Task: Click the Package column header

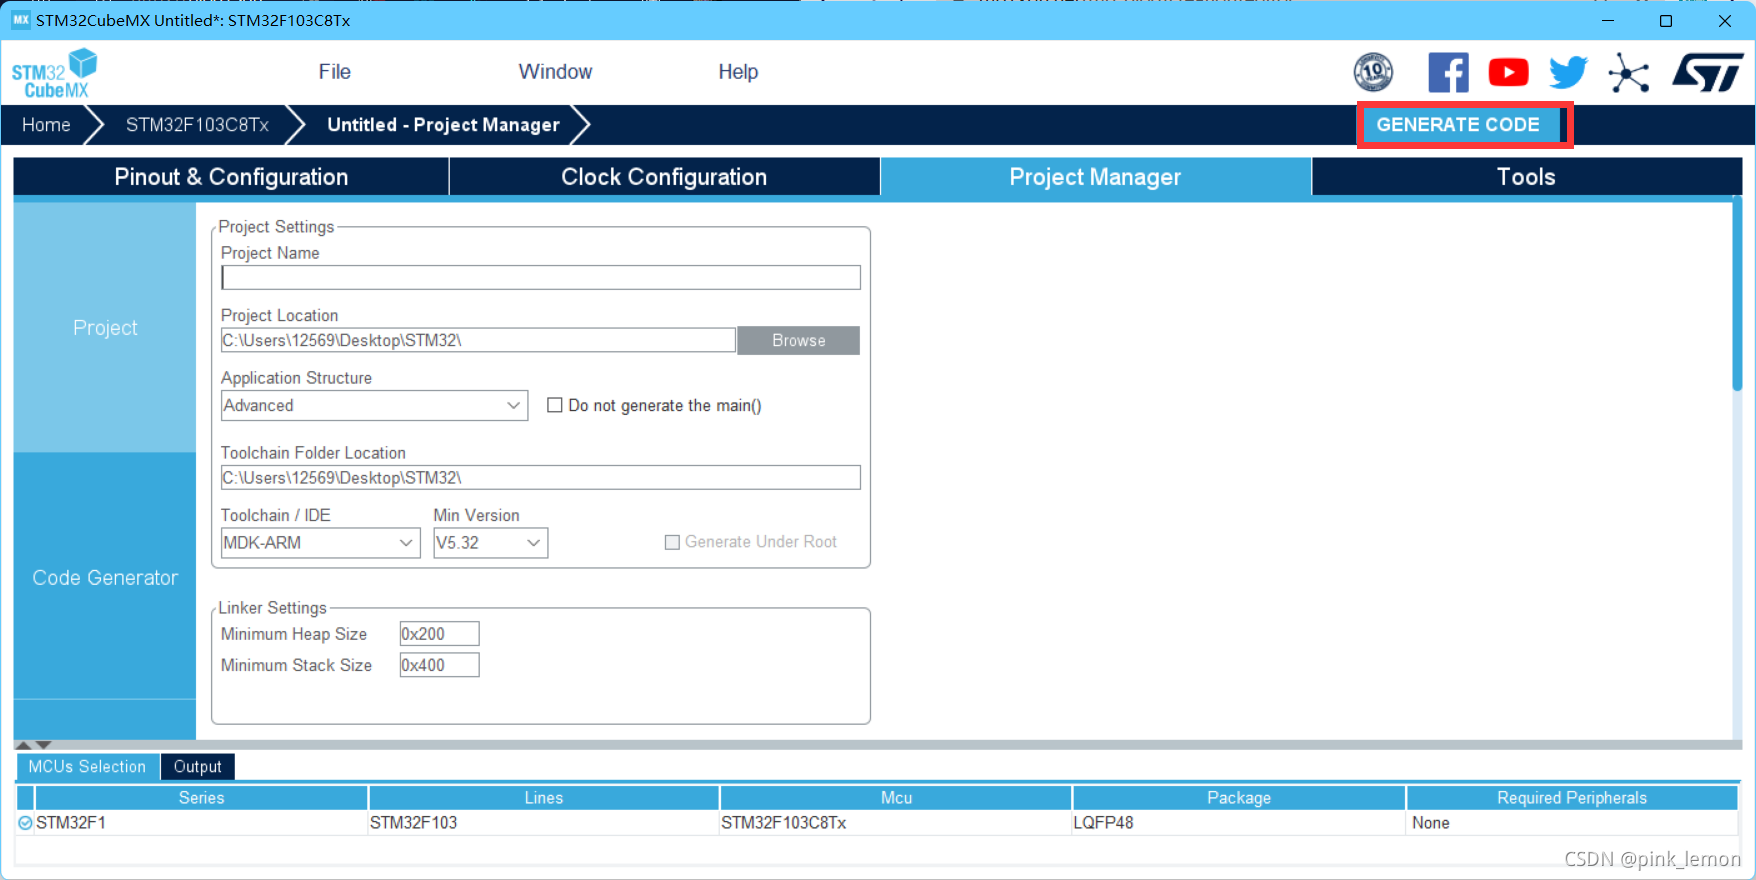Action: pyautogui.click(x=1238, y=798)
